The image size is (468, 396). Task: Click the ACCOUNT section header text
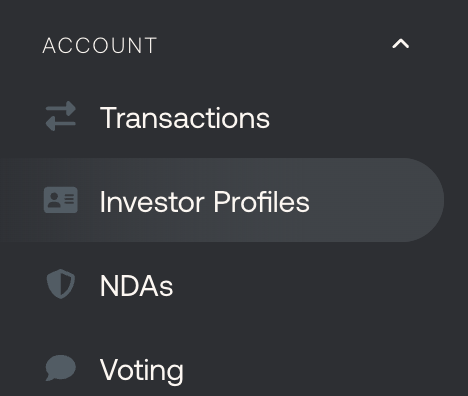click(100, 45)
